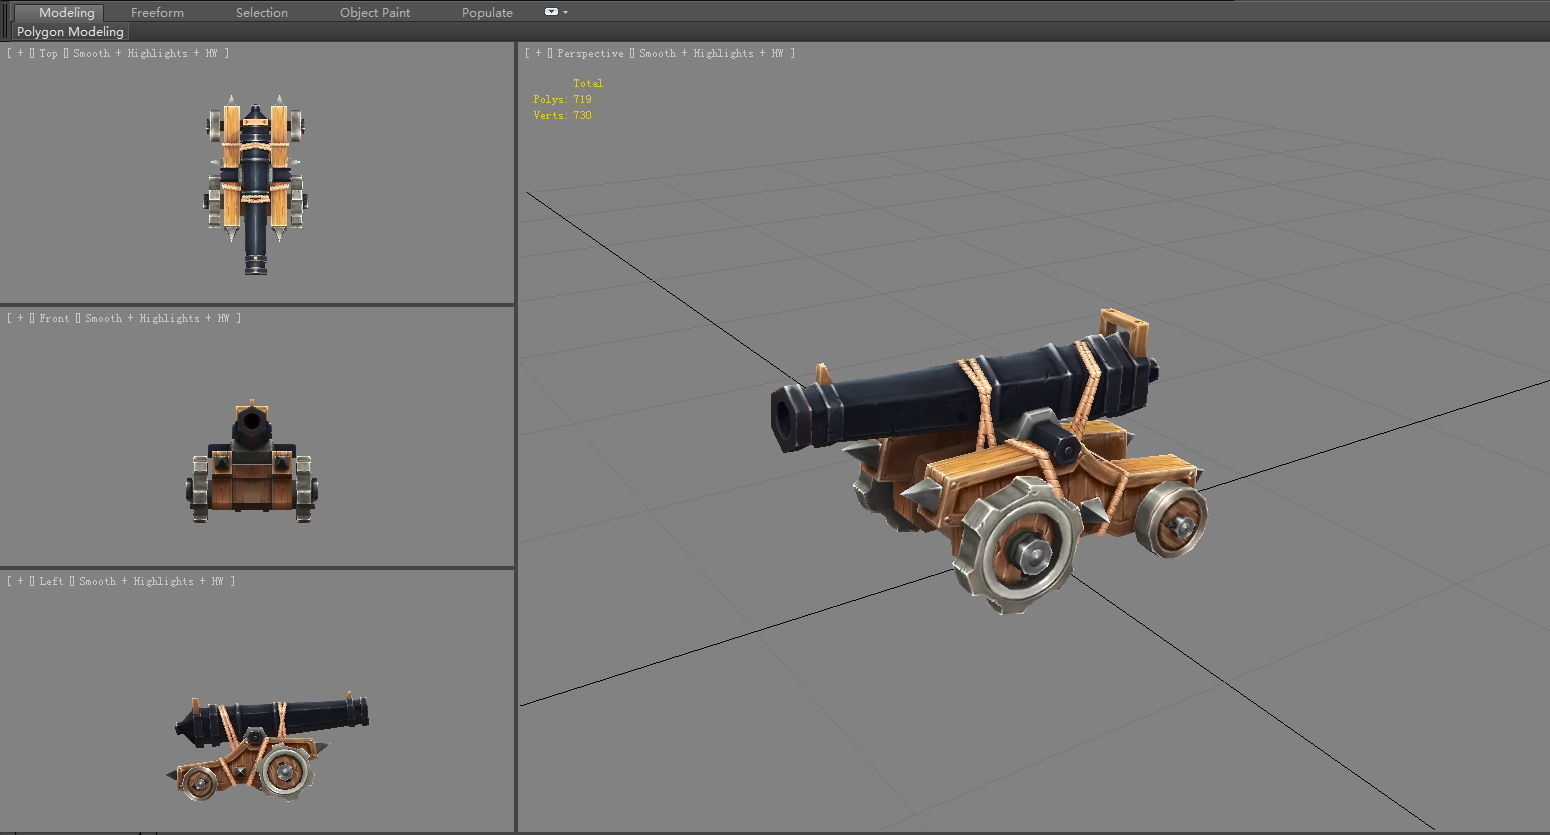Click the Front viewport name label
The height and width of the screenshot is (835, 1550).
[x=54, y=318]
